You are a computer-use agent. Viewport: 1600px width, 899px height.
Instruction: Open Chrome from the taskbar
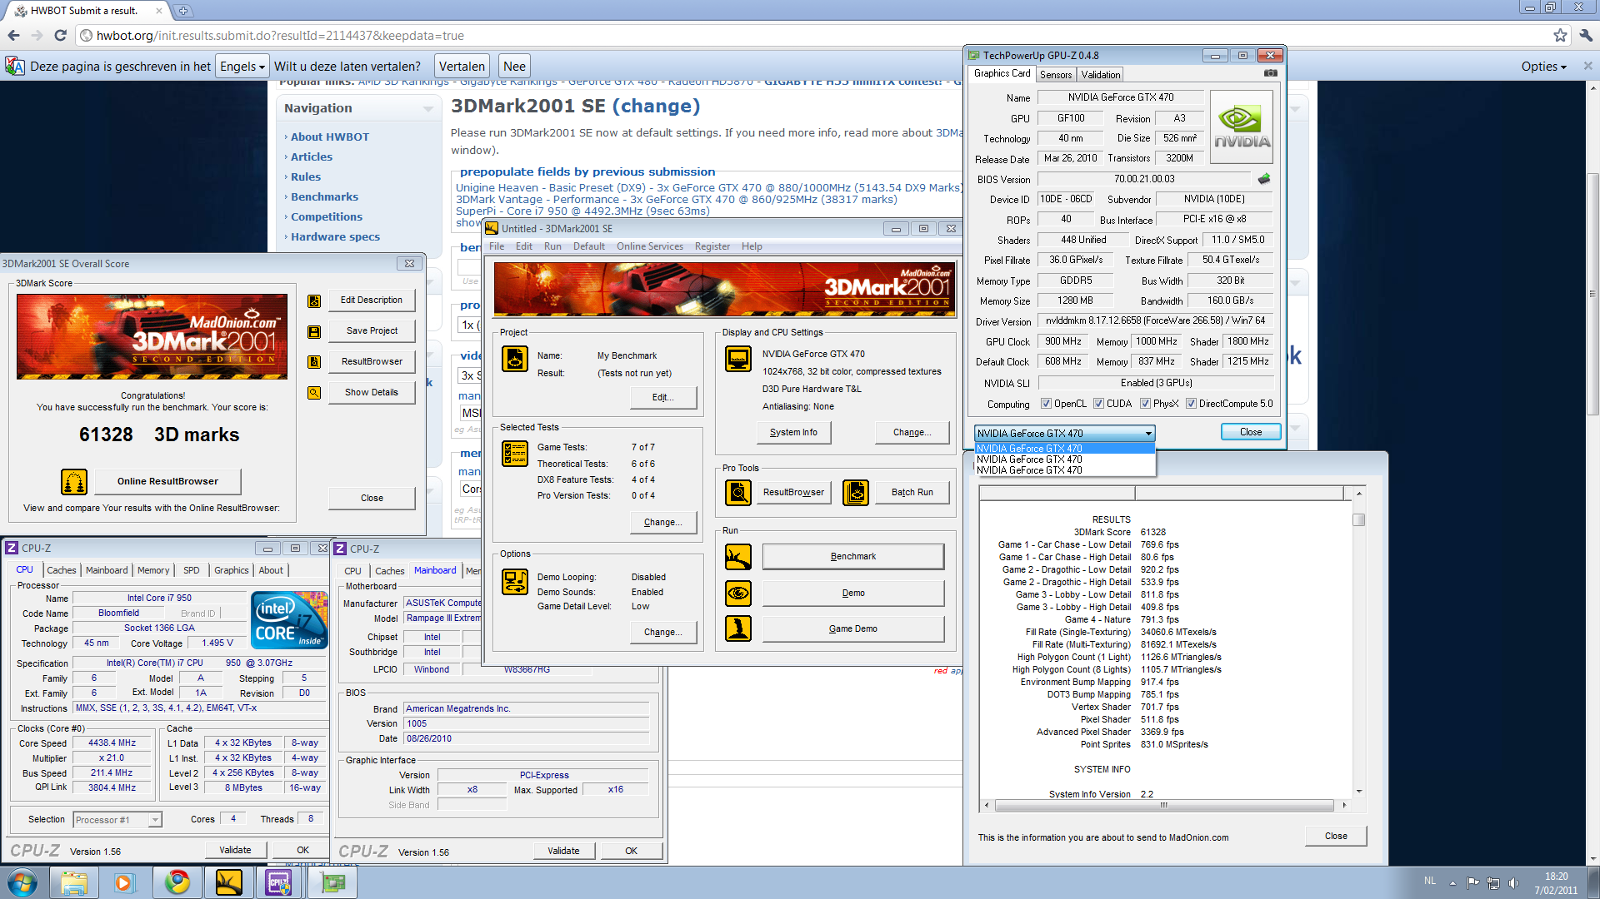[x=178, y=883]
